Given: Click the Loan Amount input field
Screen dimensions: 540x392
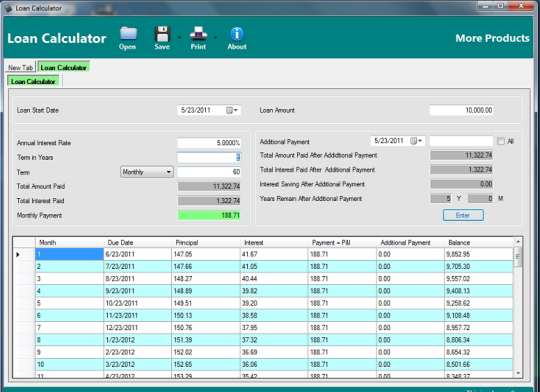Looking at the screenshot, I should pyautogui.click(x=461, y=110).
